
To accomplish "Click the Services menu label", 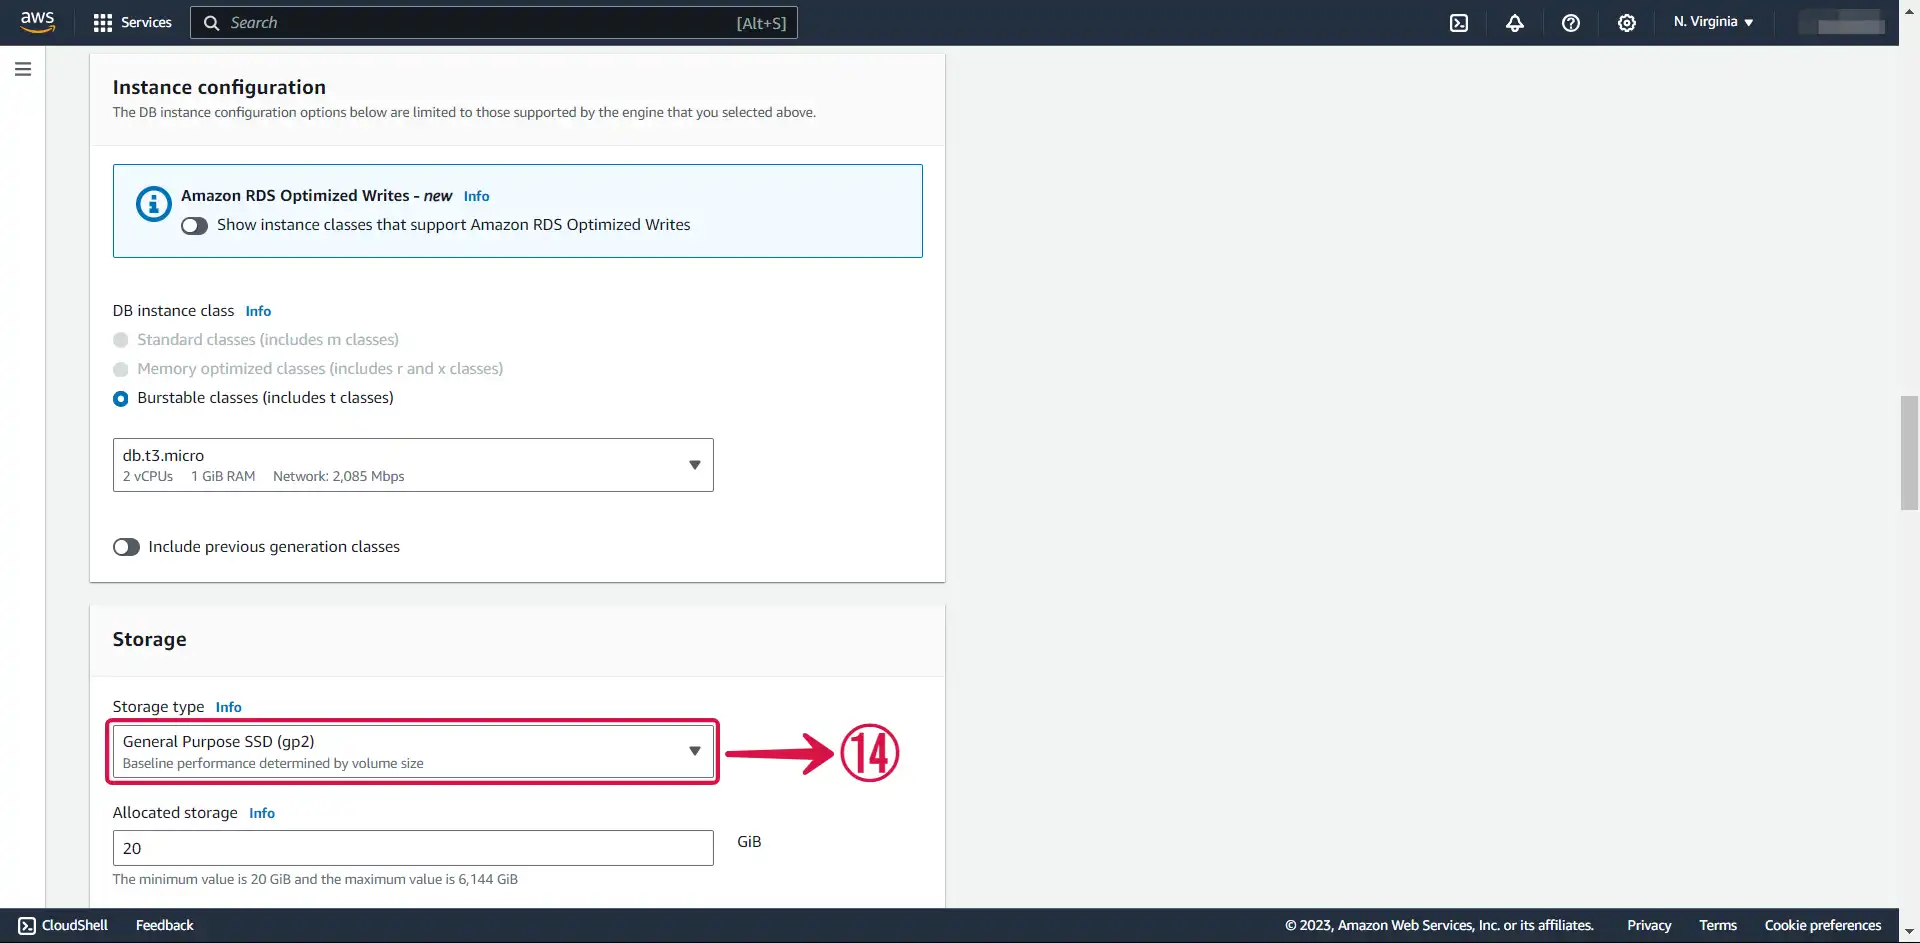I will (x=146, y=22).
